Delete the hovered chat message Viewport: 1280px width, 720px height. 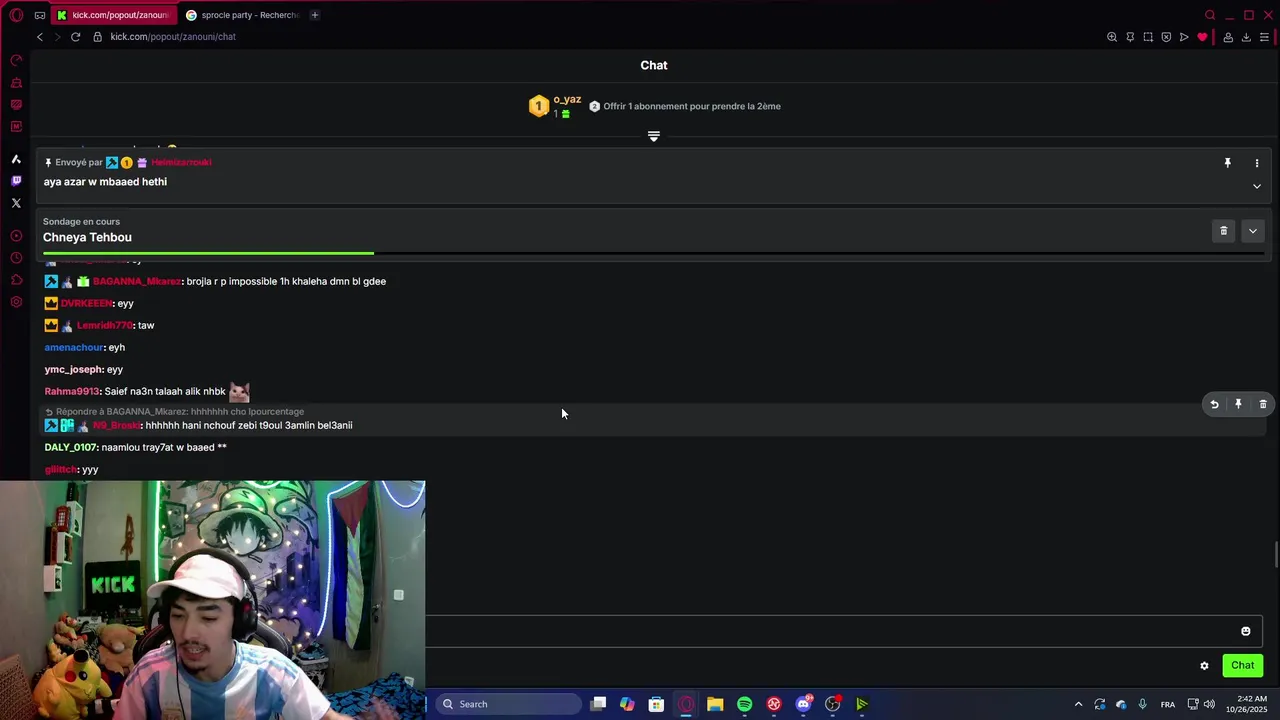(x=1263, y=404)
